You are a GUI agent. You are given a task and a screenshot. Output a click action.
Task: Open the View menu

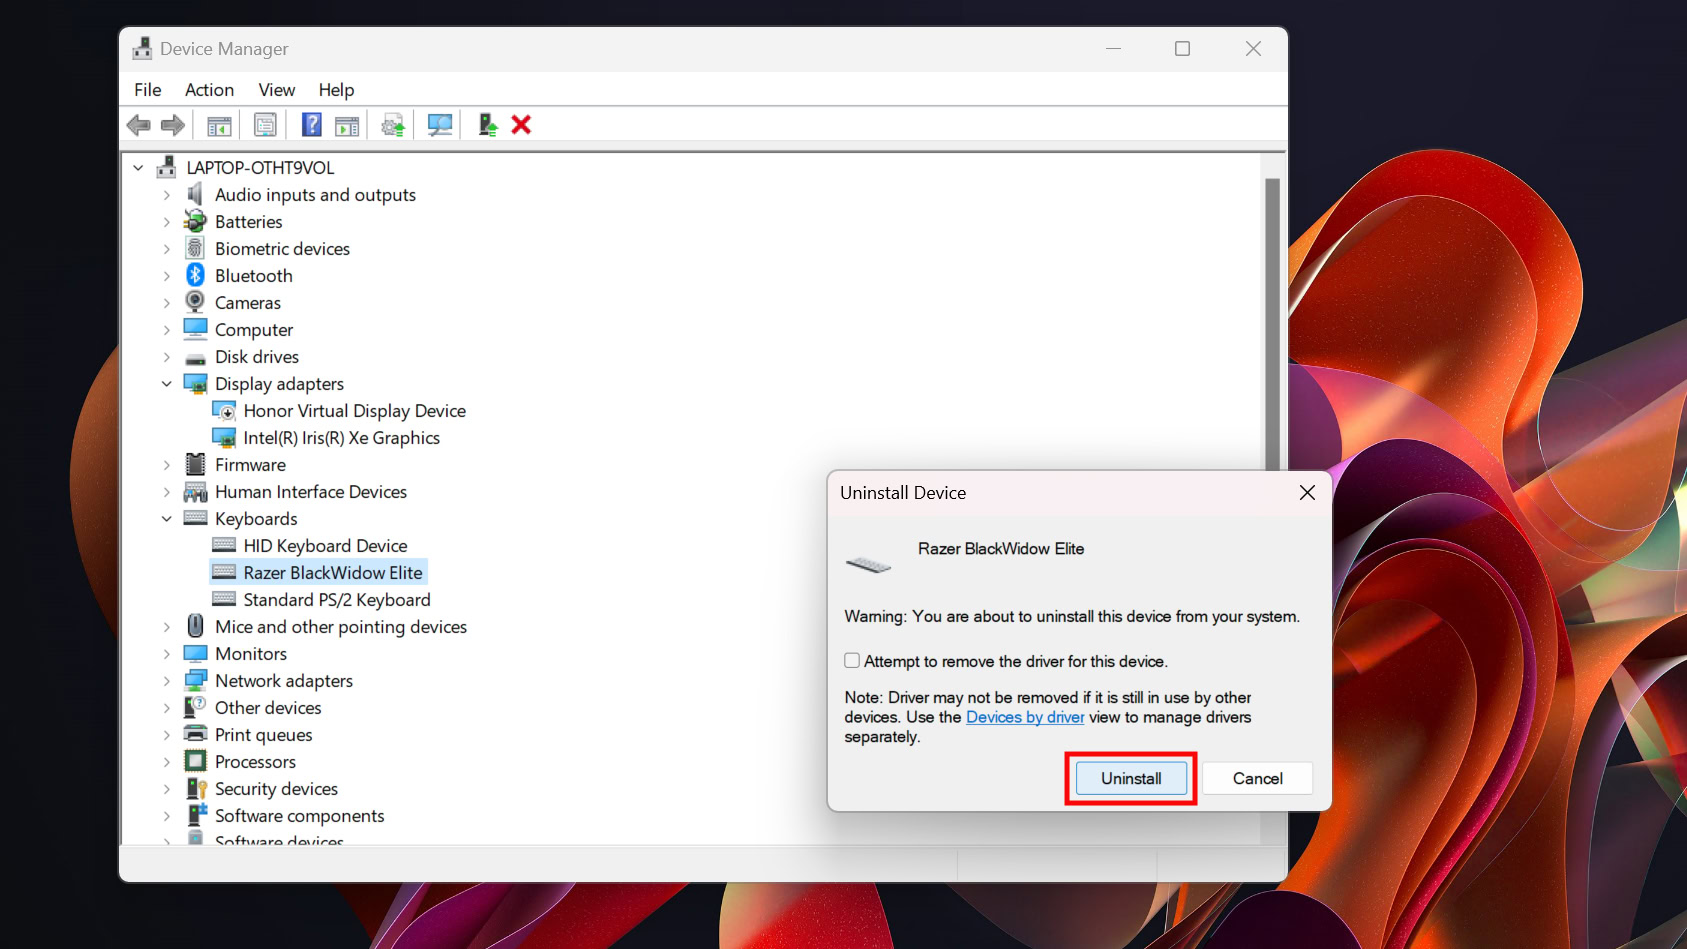(x=276, y=90)
